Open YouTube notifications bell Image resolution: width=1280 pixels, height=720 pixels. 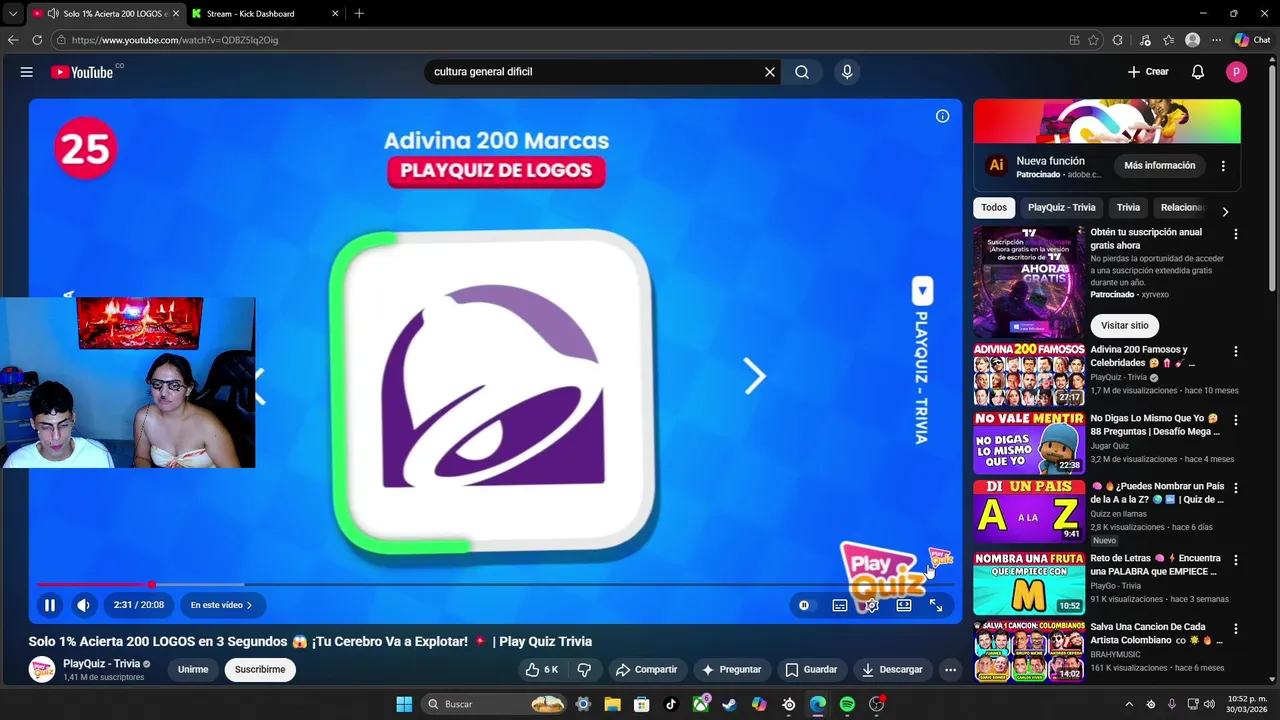(1198, 72)
